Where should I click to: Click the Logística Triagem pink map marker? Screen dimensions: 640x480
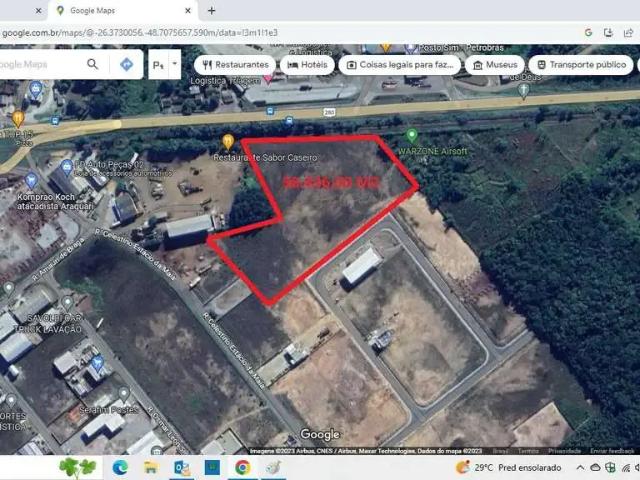(x=268, y=78)
